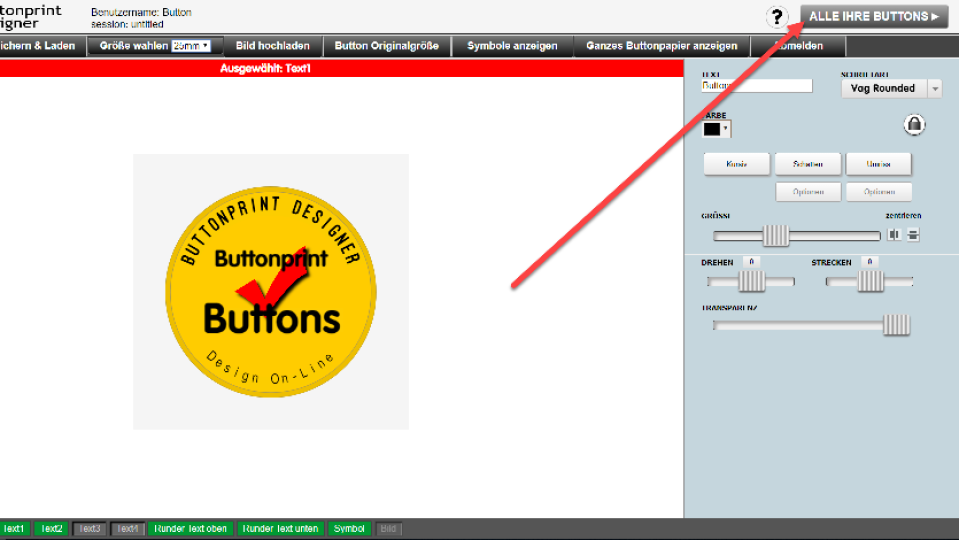959x540 pixels.
Task: Open Symbole anzeigen menu item
Action: (513, 46)
